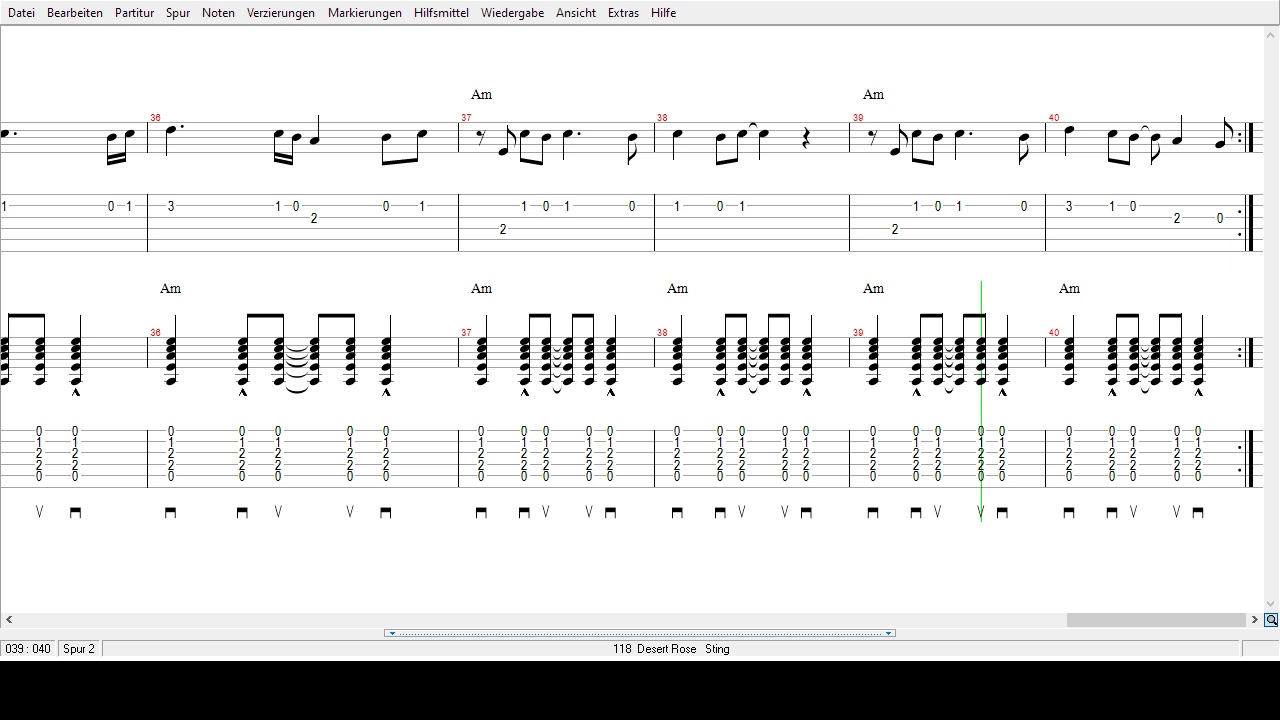Click the zoom magnifier icon beside horizontal scrollbar
This screenshot has width=1280, height=720.
coord(1271,620)
